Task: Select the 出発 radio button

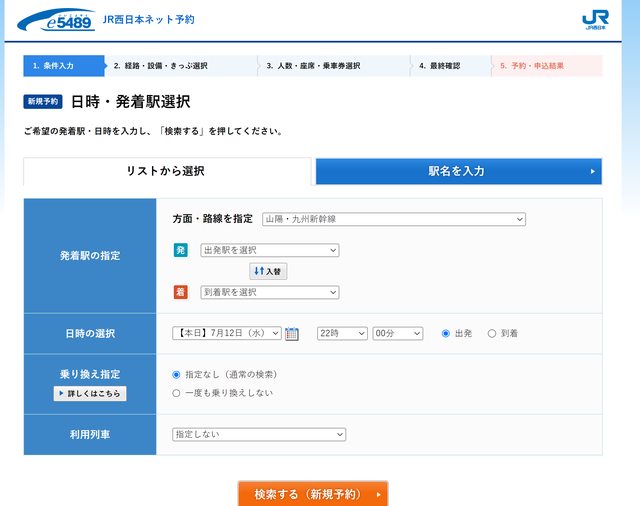Action: pos(446,333)
